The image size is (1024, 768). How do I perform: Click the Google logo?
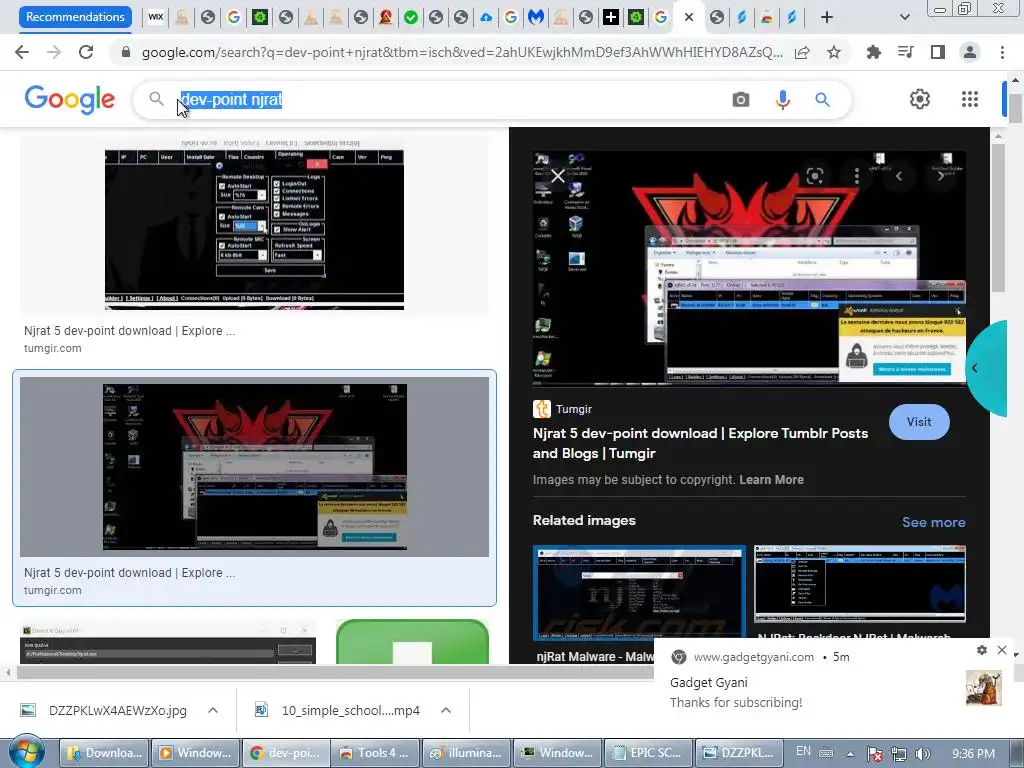click(x=70, y=99)
